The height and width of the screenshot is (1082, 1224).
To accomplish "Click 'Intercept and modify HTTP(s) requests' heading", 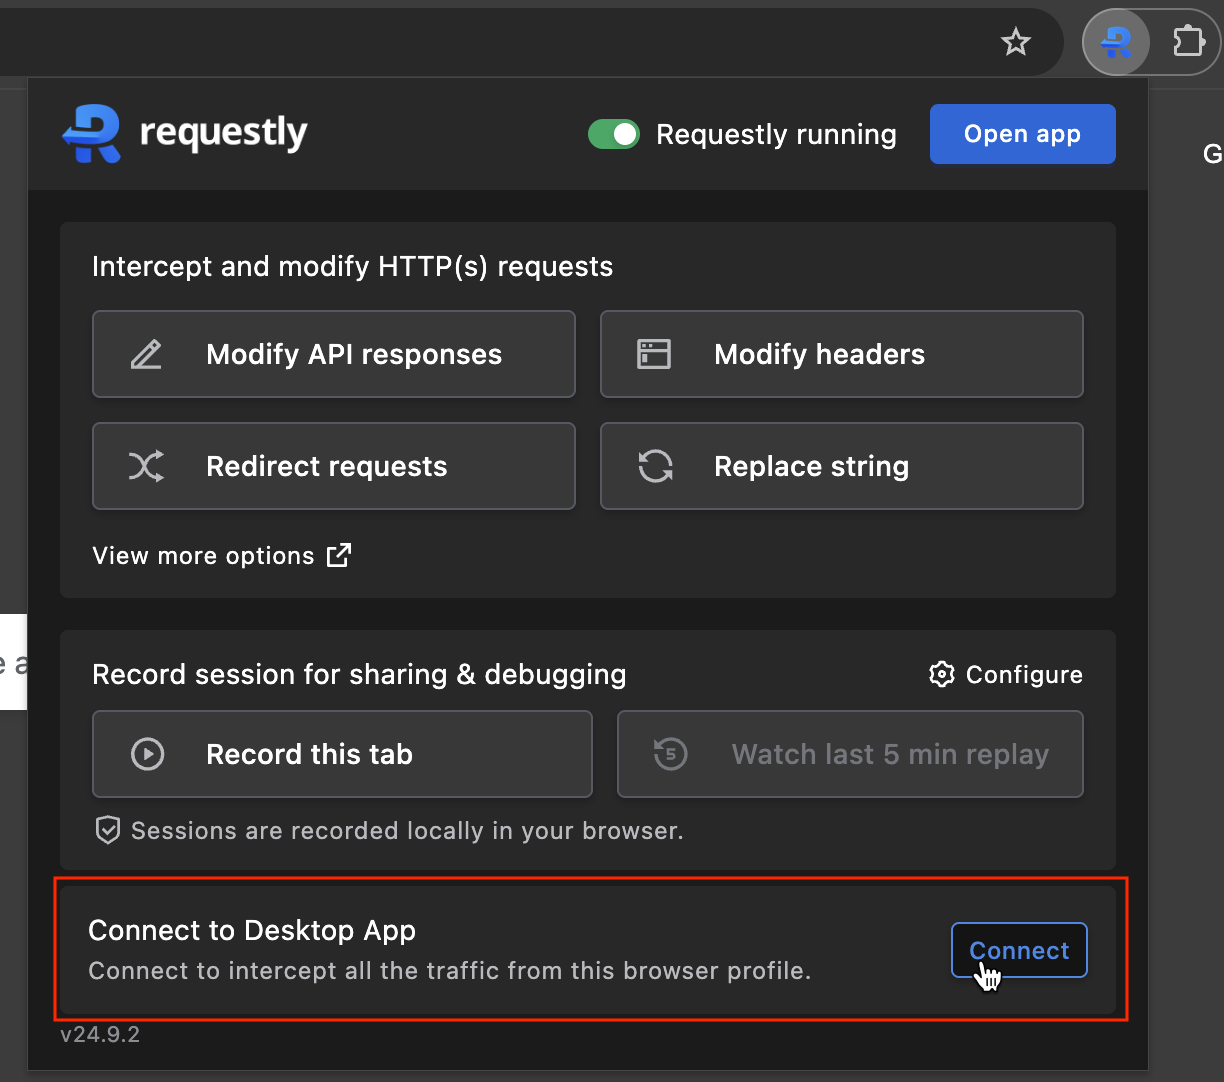I will (x=352, y=267).
